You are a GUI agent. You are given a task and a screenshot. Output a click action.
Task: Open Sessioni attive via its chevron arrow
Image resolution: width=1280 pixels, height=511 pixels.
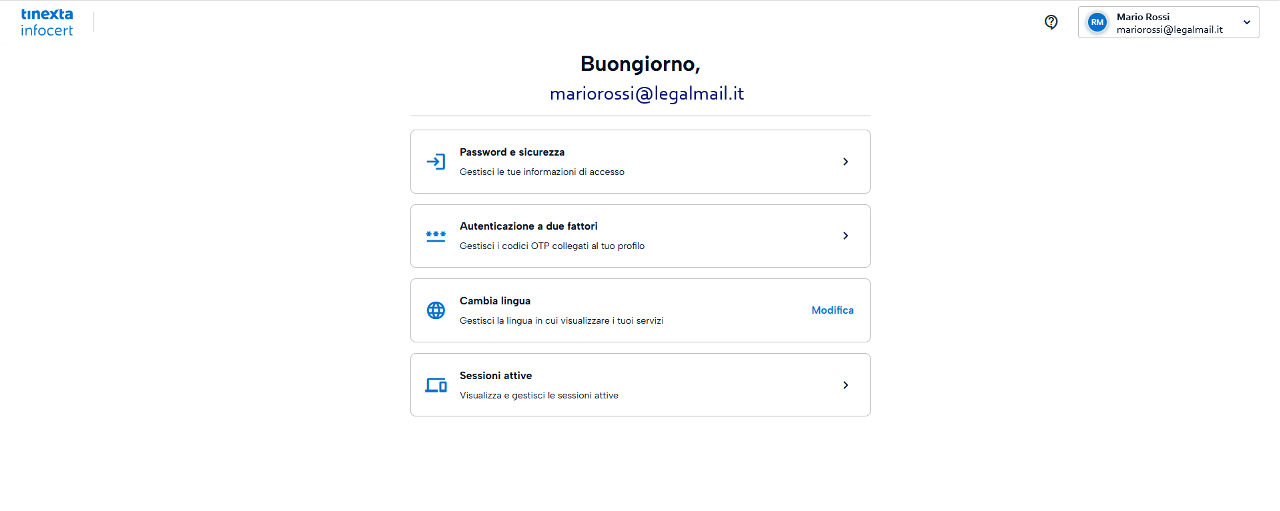tap(845, 385)
